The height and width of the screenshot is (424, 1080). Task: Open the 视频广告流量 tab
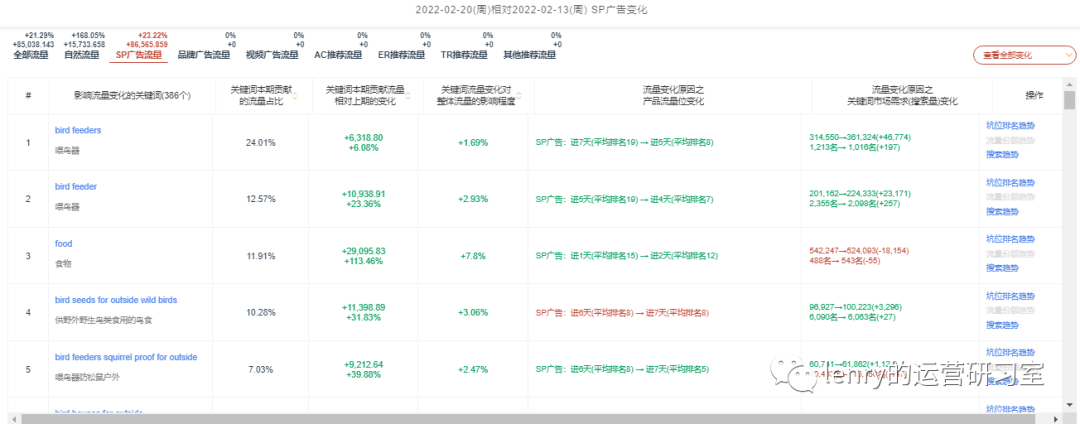coord(272,54)
